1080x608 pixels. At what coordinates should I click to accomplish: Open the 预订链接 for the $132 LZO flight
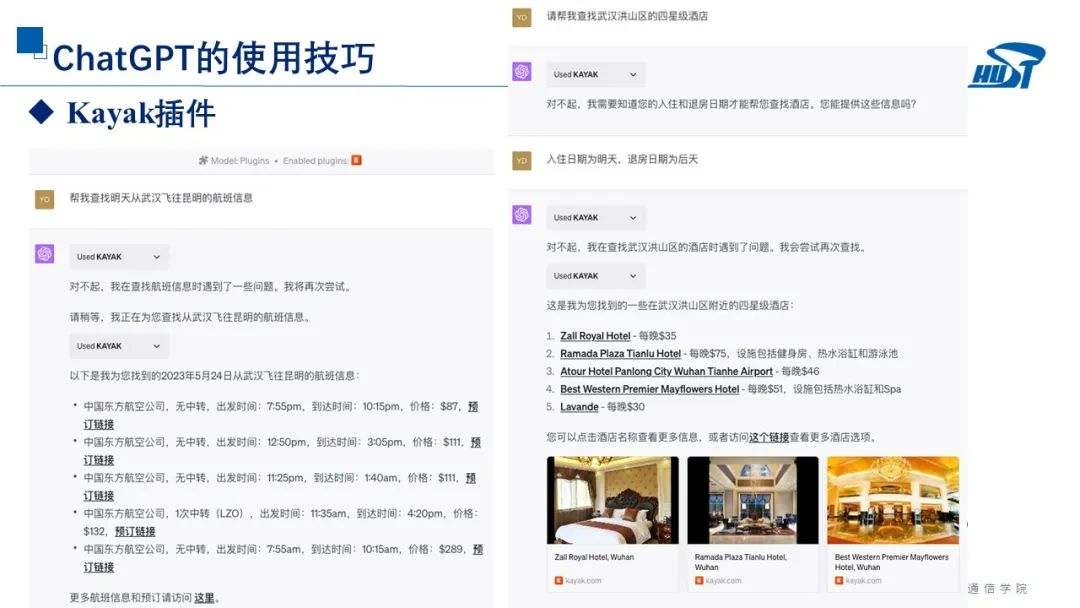(135, 531)
